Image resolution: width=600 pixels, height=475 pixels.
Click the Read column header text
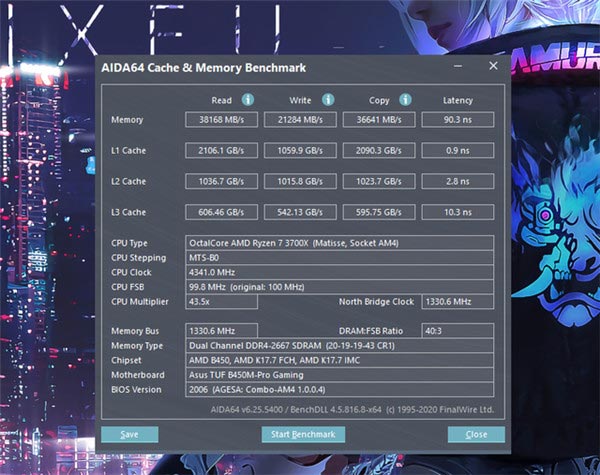pyautogui.click(x=222, y=100)
